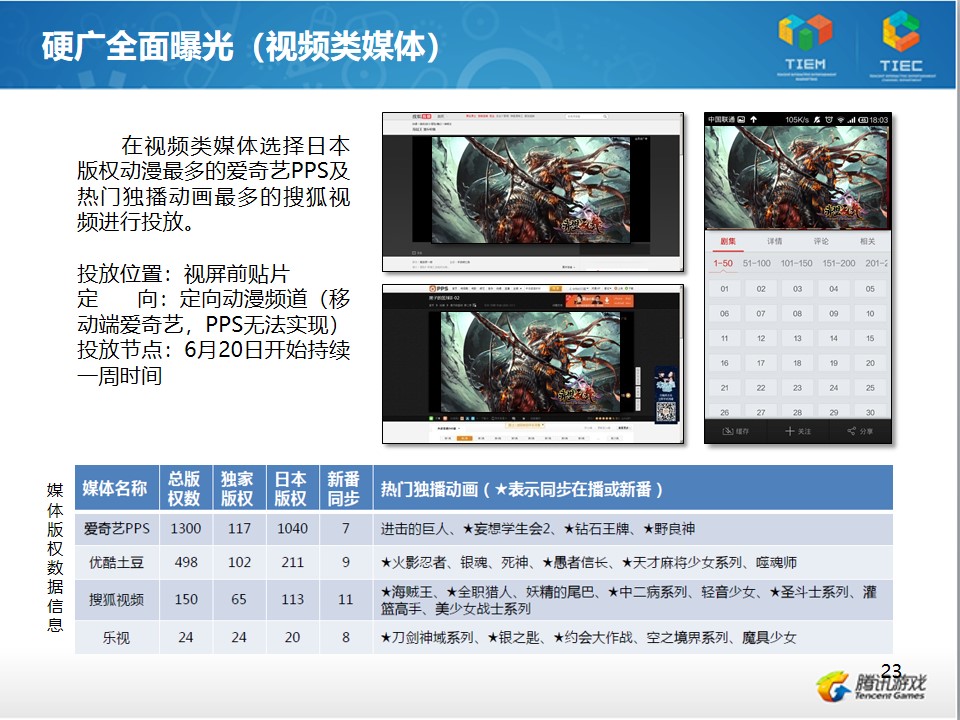960x720 pixels.
Task: Select episode range 151-200
Action: click(839, 263)
